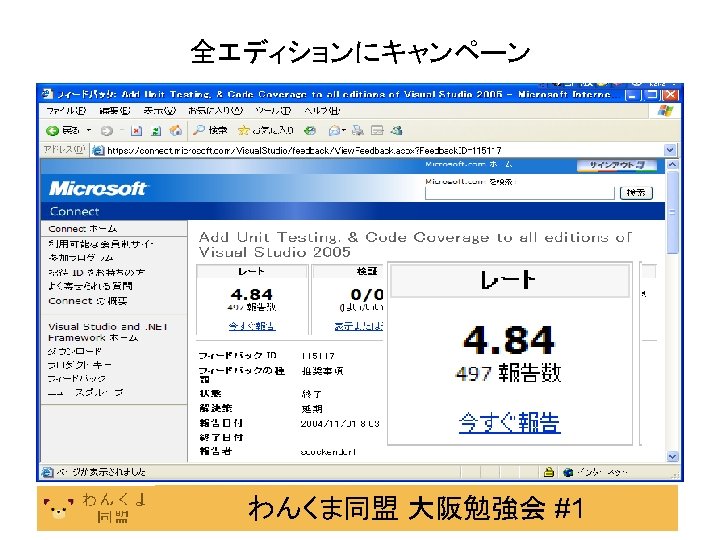This screenshot has width=720, height=540.
Task: Open the Forward button history dropdown arrow
Action: pos(122,131)
